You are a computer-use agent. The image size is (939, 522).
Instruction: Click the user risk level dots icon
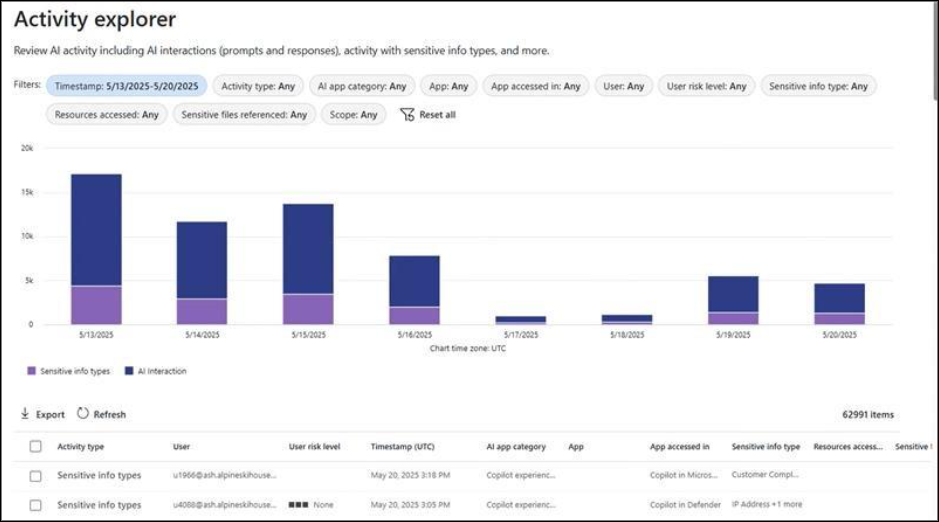pyautogui.click(x=298, y=505)
